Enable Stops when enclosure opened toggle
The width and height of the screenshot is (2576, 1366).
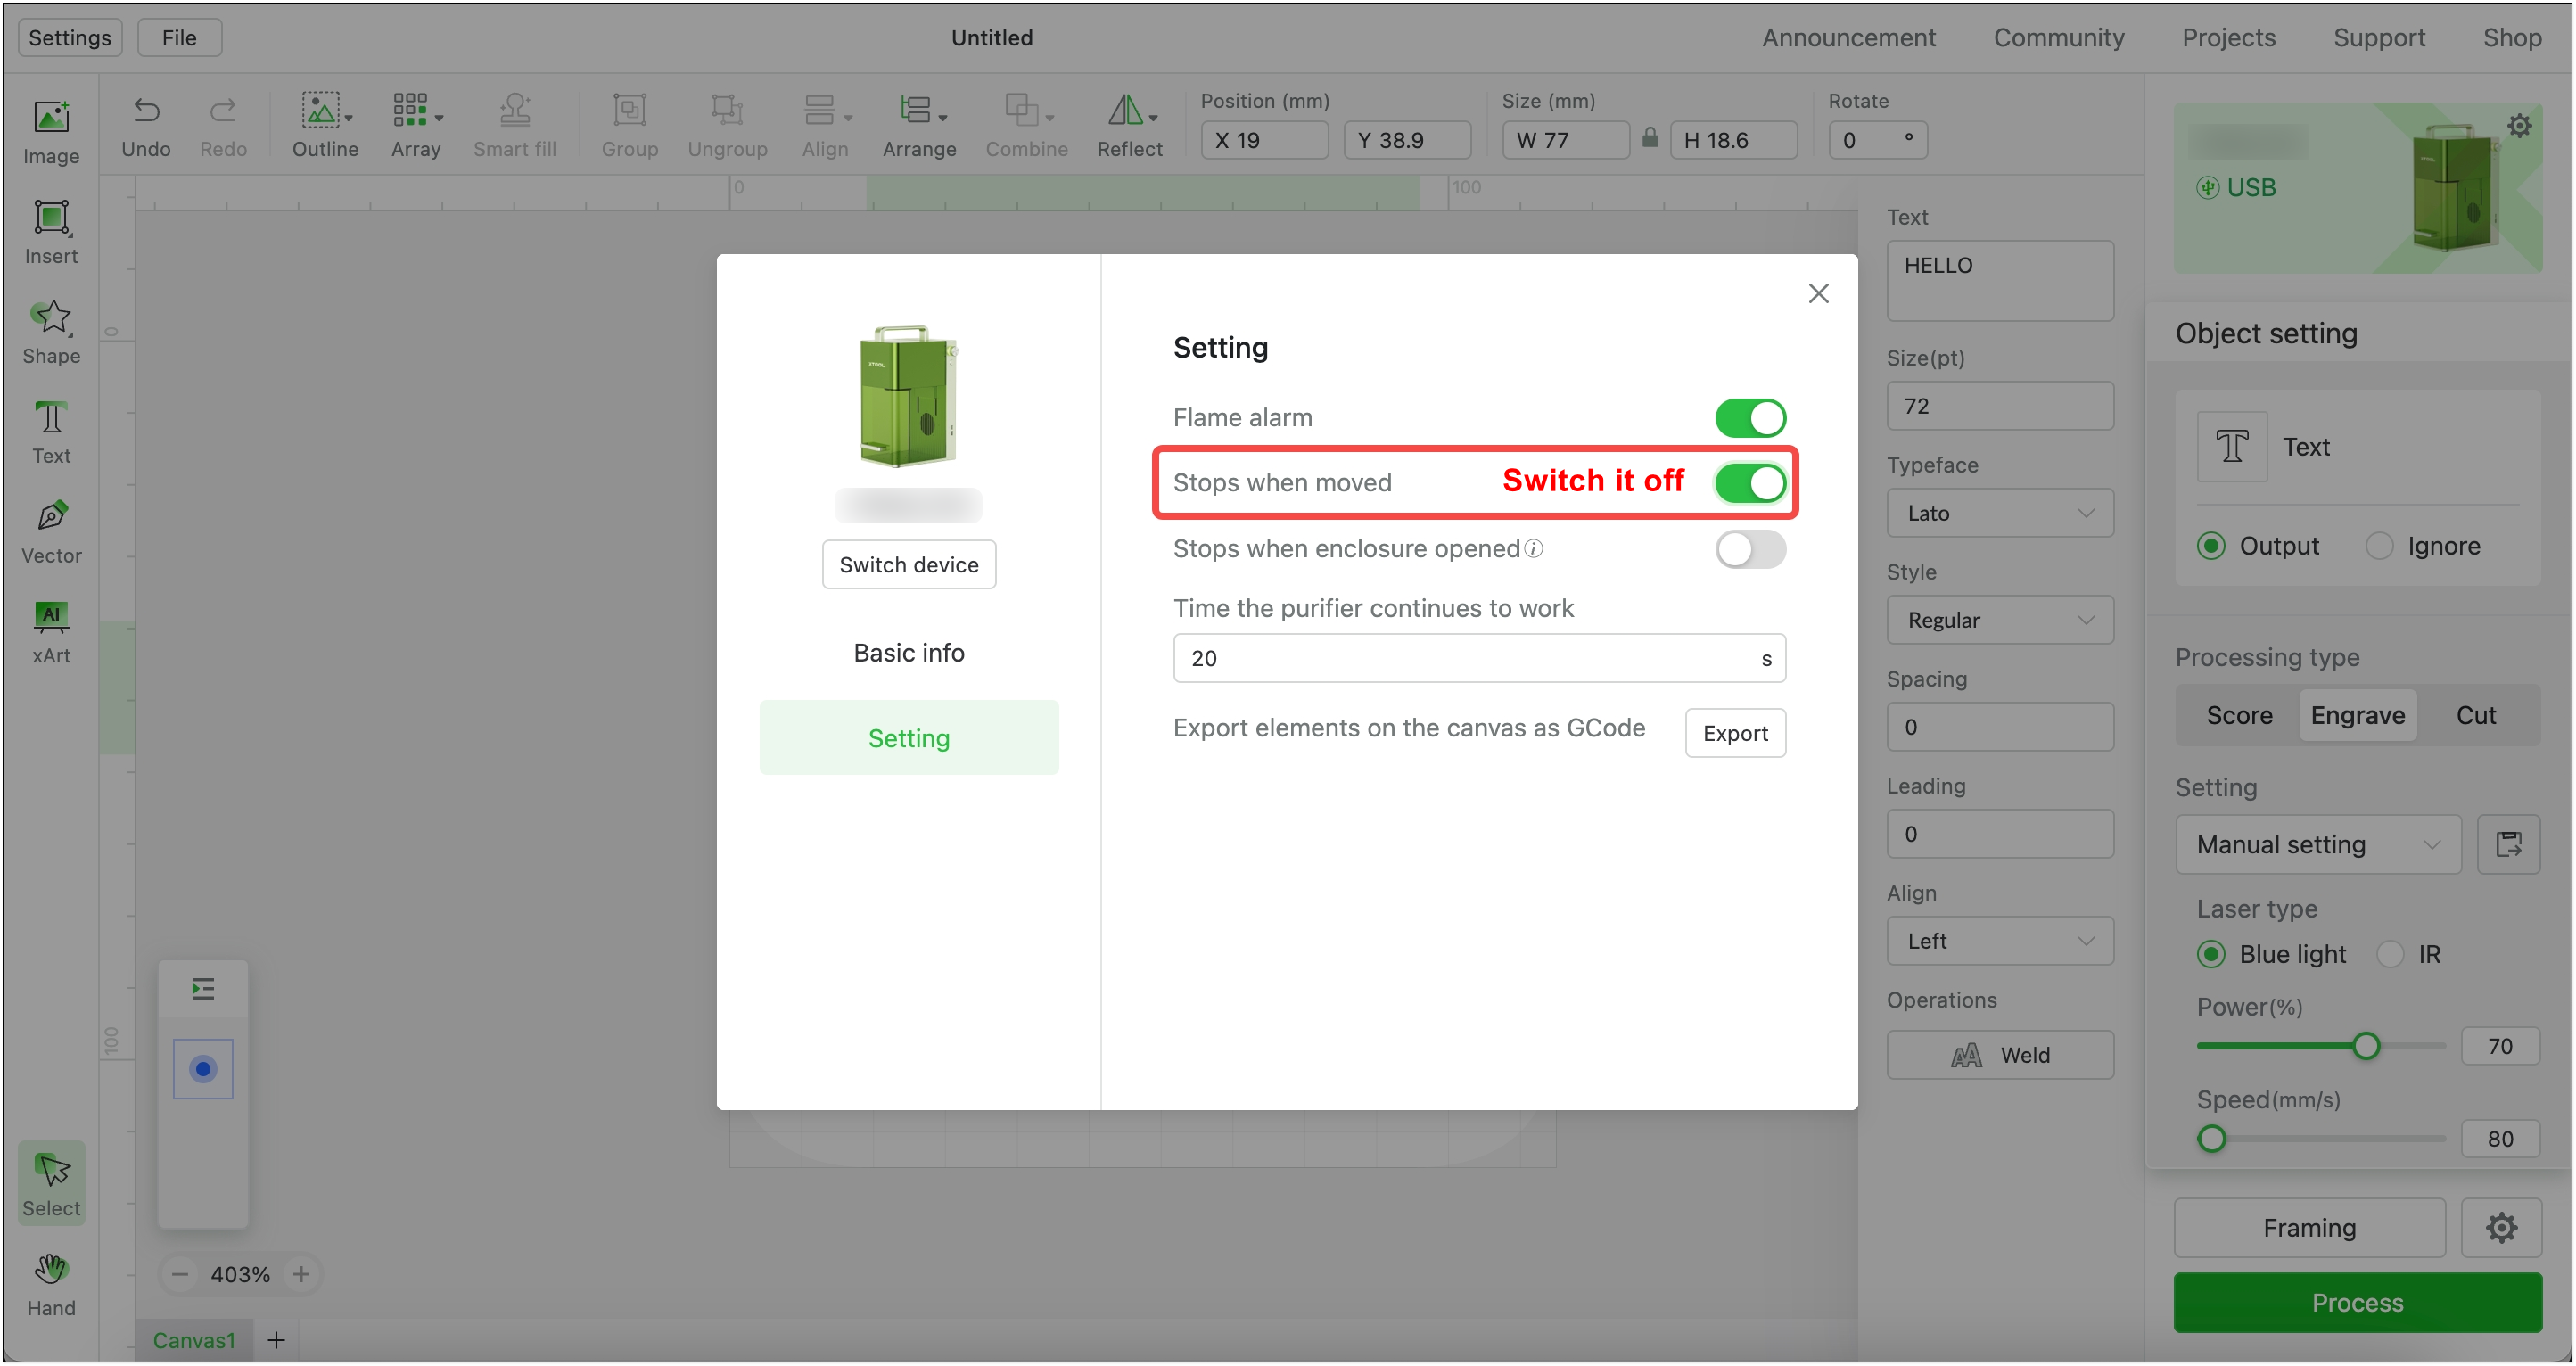1749,549
